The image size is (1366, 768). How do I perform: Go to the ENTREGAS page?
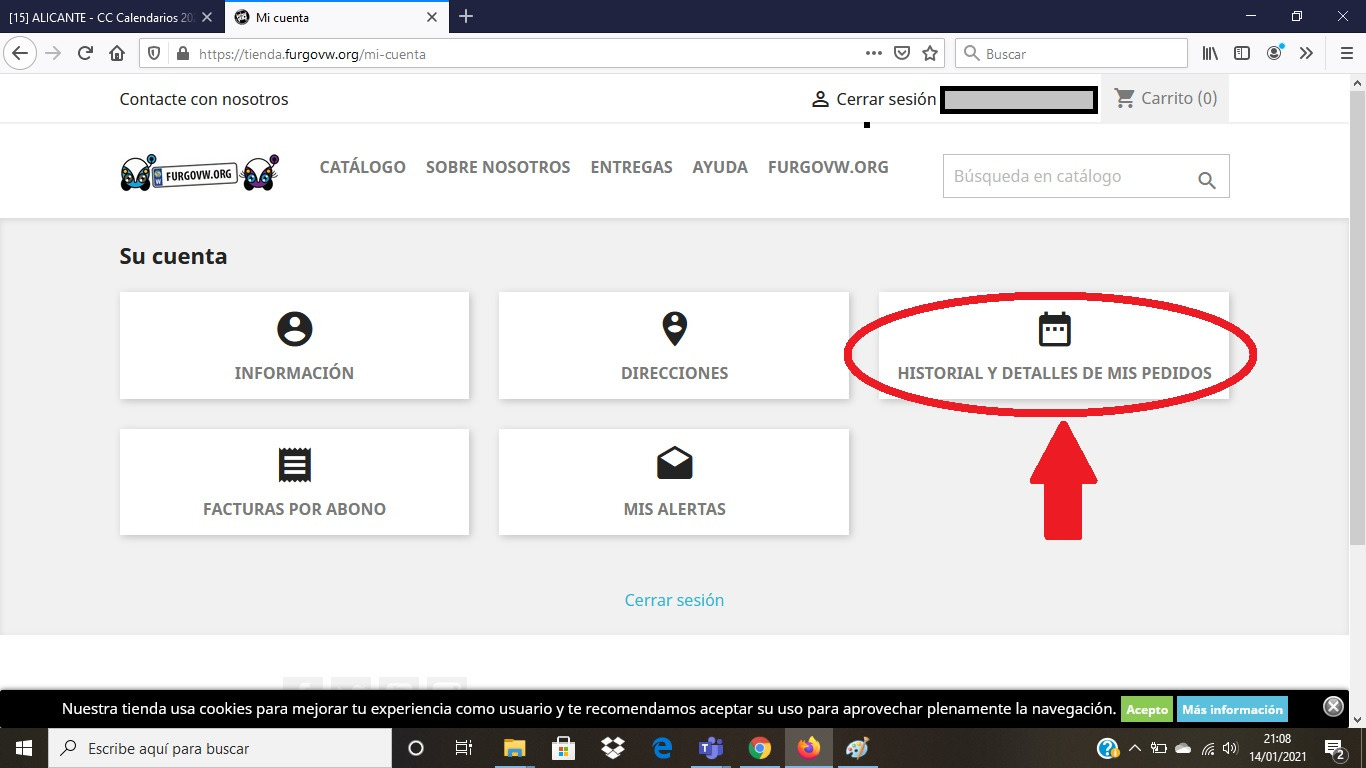[x=631, y=167]
